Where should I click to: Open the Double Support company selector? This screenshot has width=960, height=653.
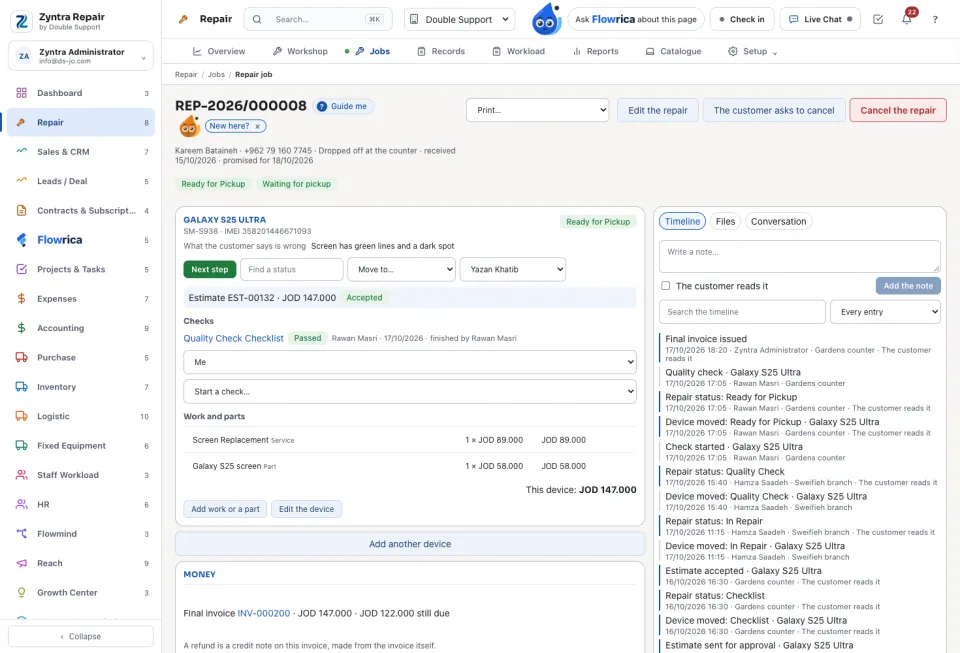459,20
